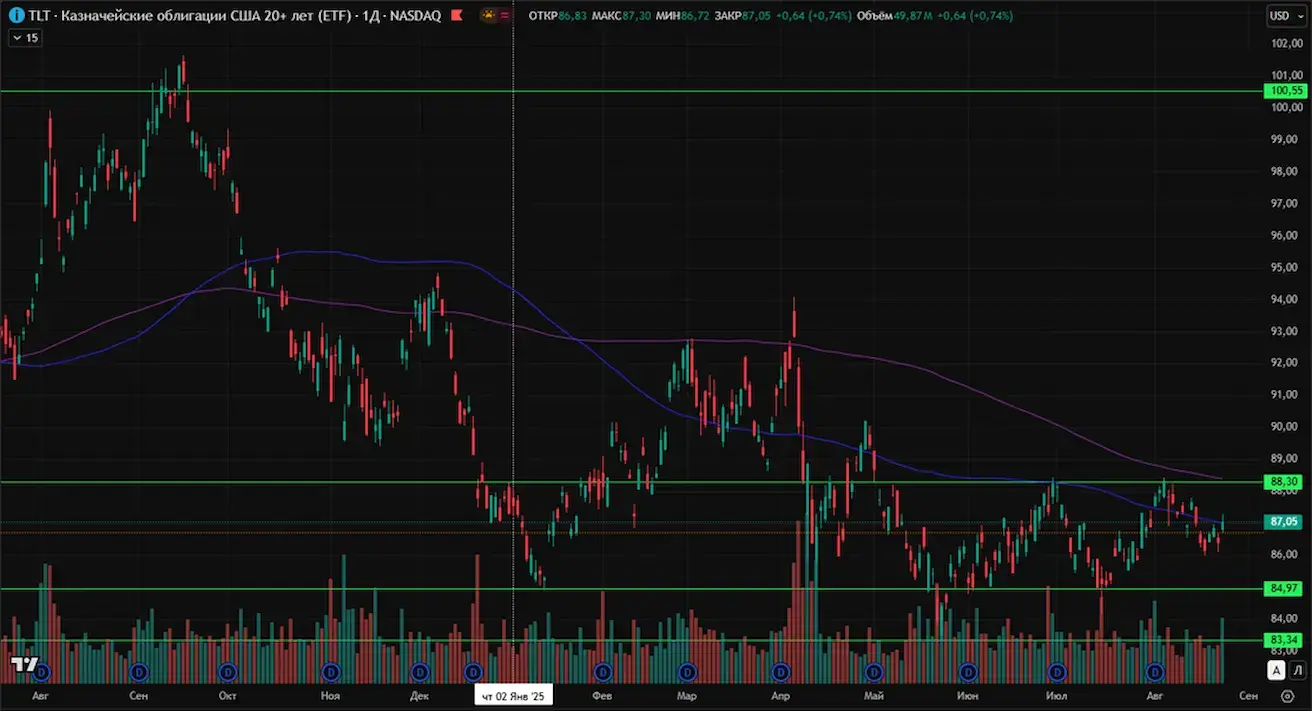Click the 87,05 current price label on axis

(1282, 522)
